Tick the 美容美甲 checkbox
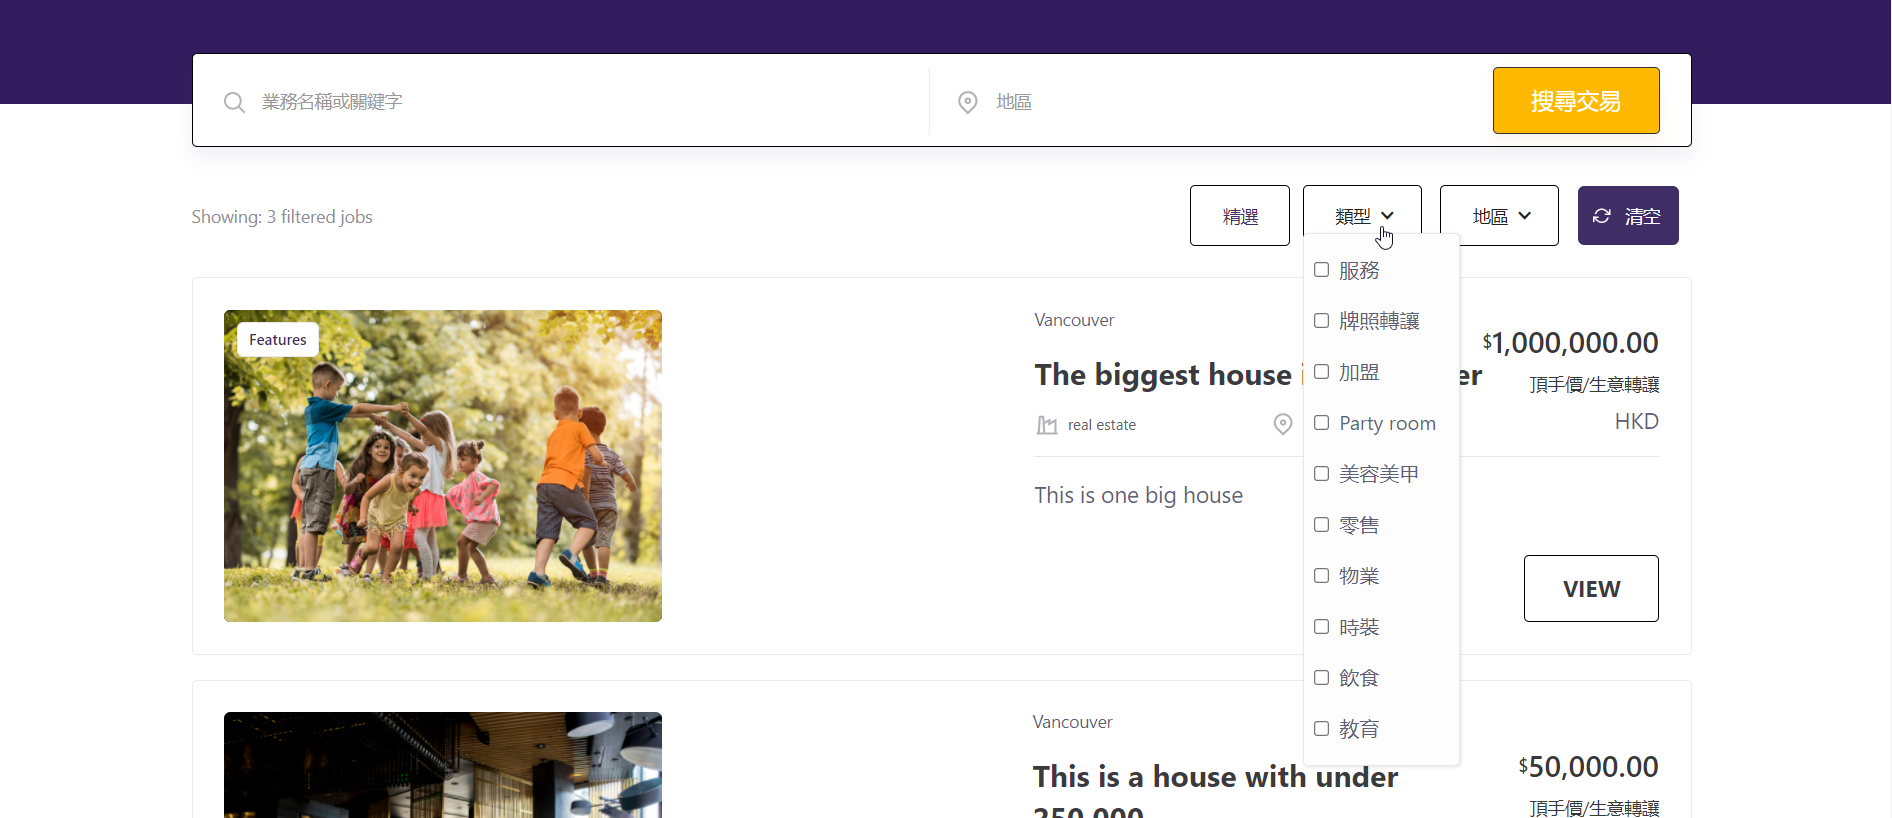 (1321, 474)
